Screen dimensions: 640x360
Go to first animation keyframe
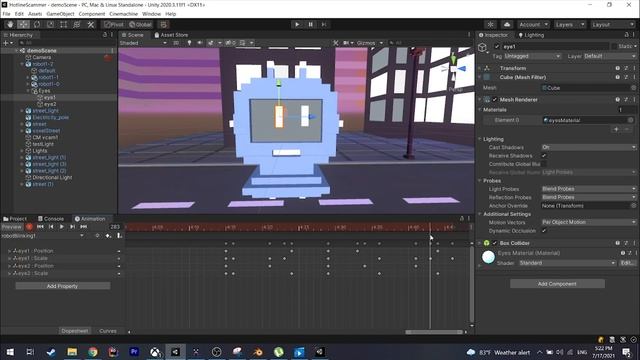coord(40,227)
